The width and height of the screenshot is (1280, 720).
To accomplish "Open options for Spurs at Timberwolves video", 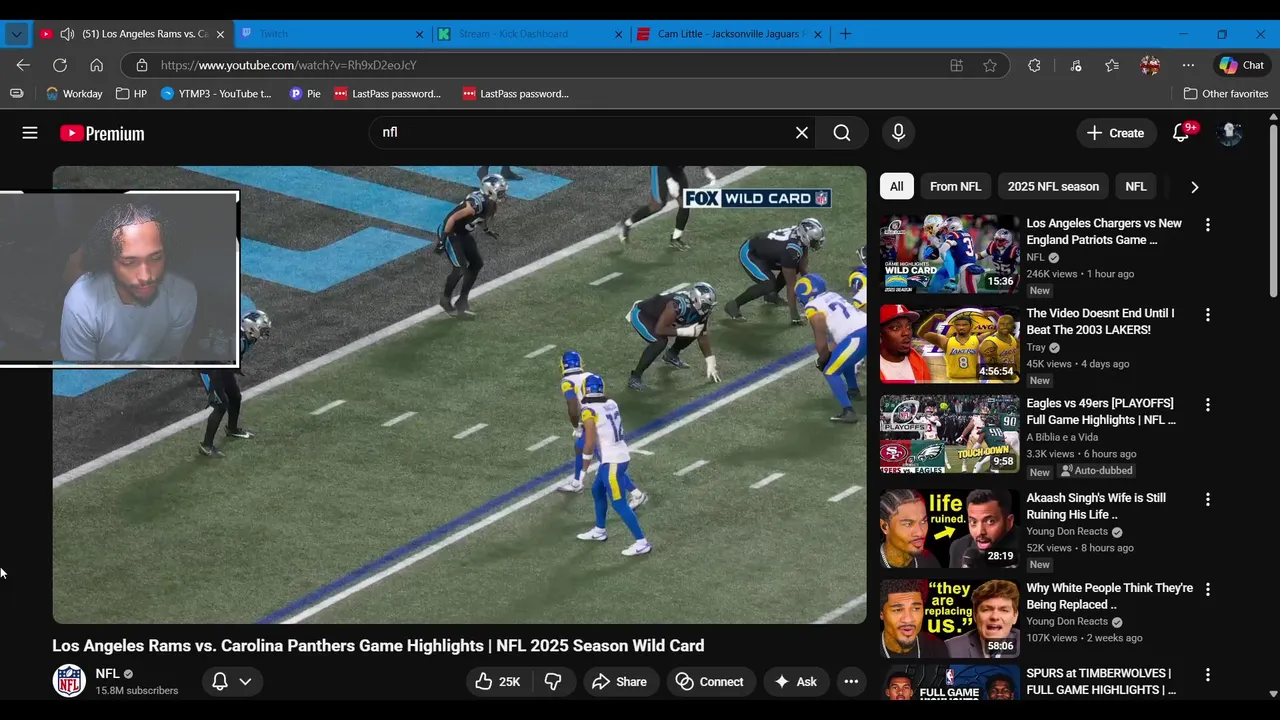I will click(x=1207, y=675).
